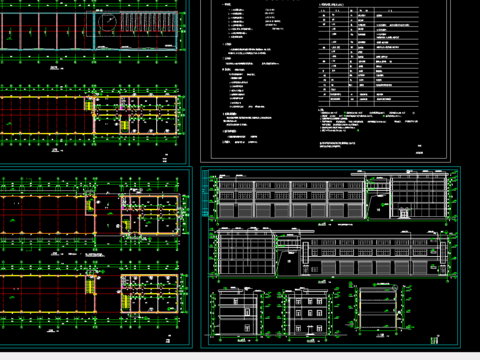
Task: Click the building section drawing
Action: 378,308
